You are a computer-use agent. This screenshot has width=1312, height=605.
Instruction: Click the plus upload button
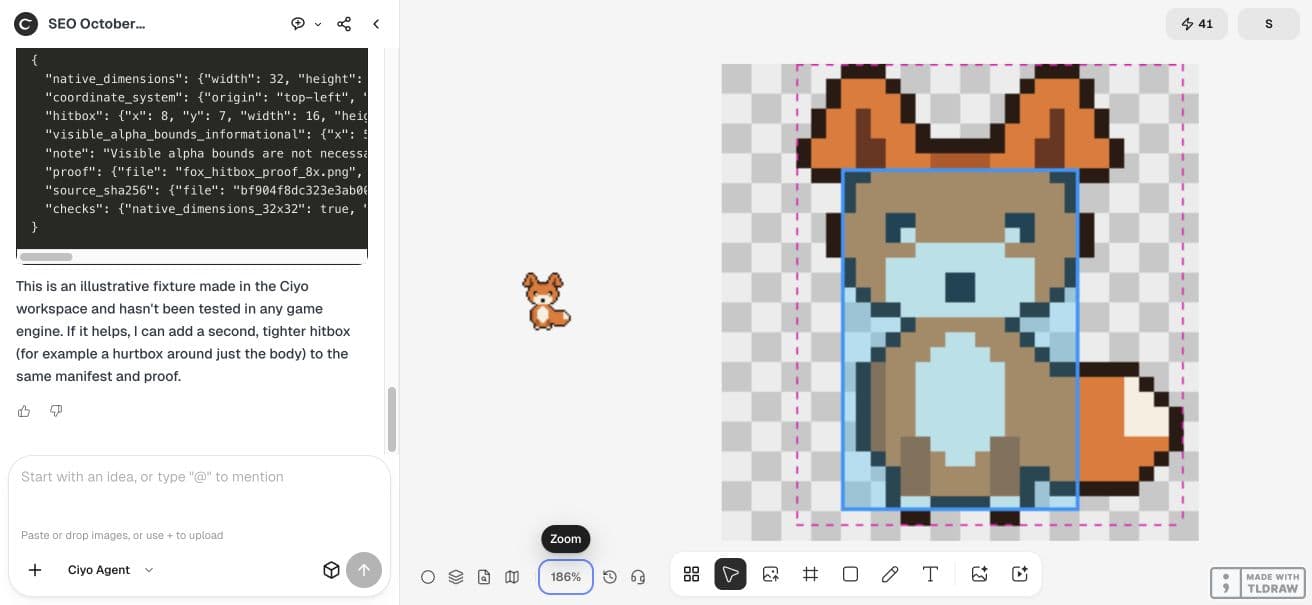tap(35, 570)
